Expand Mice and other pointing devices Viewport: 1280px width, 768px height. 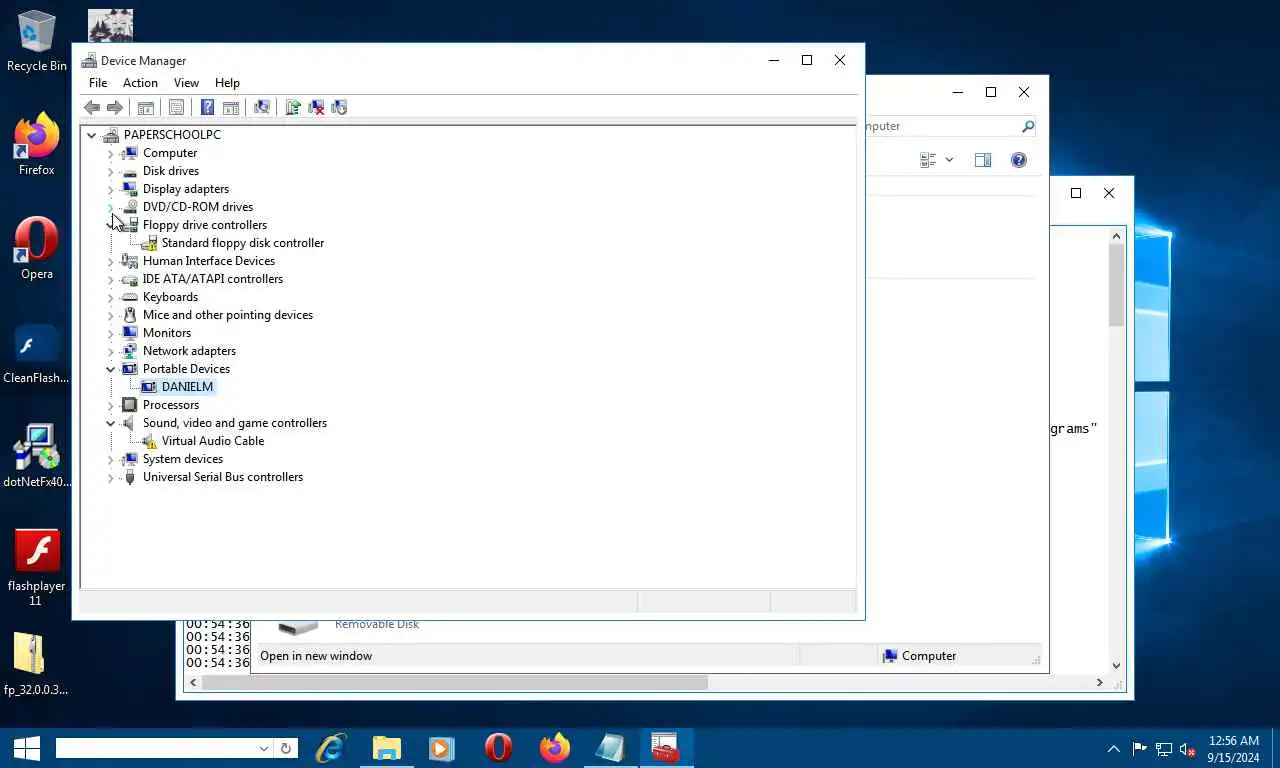(x=111, y=315)
